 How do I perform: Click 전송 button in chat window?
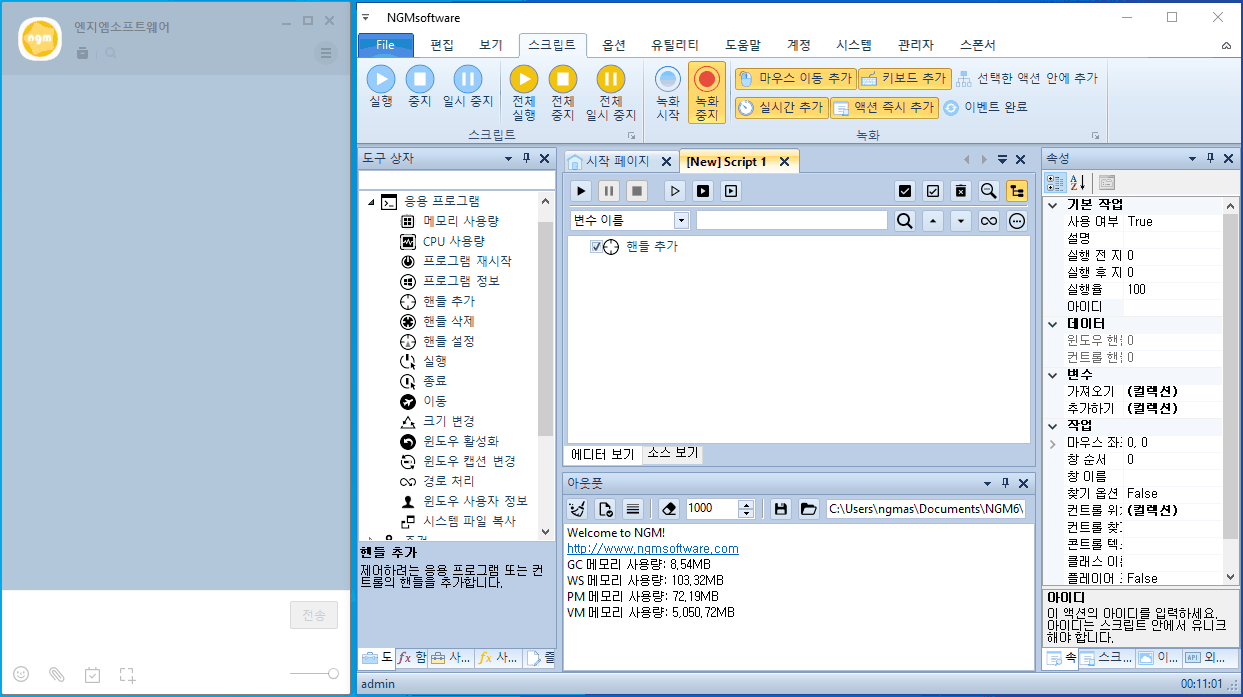pos(314,615)
